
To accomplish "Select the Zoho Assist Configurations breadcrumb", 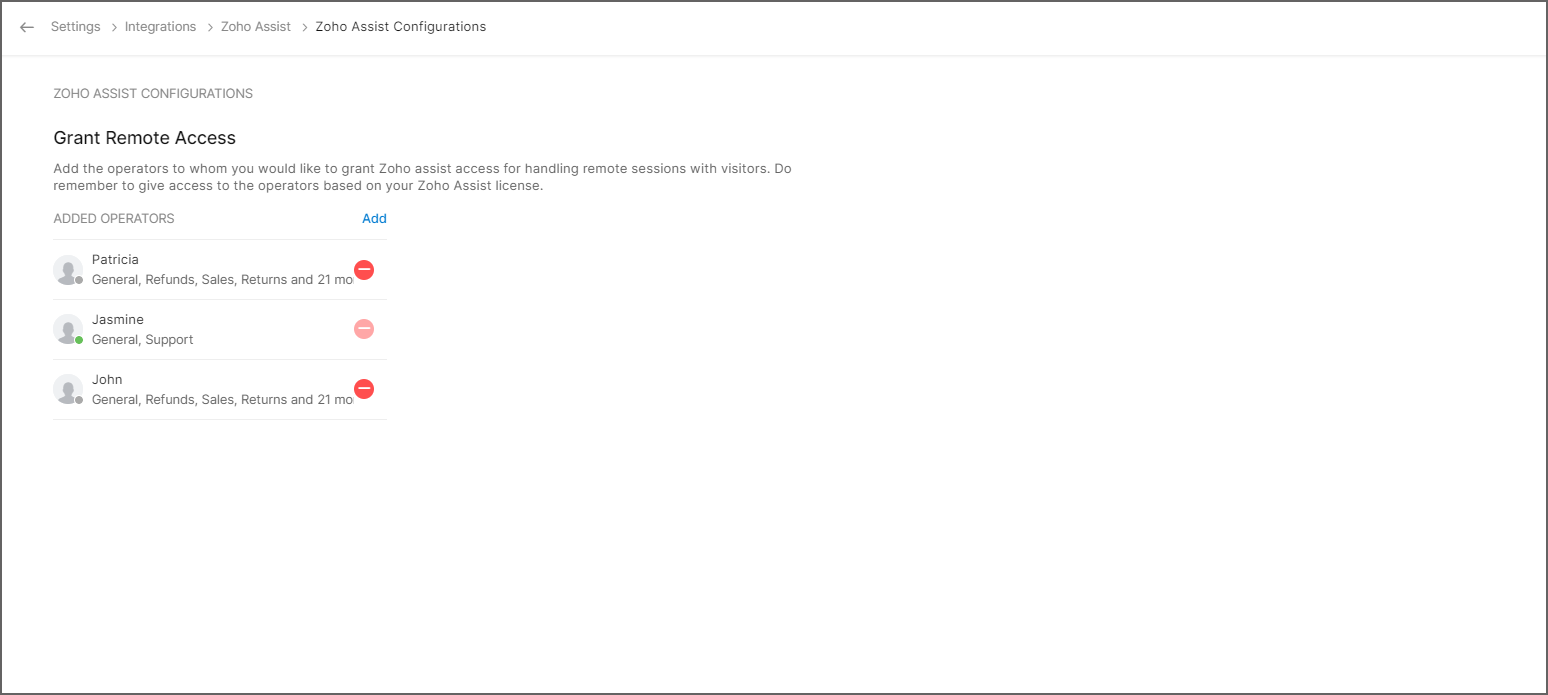I will click(401, 27).
